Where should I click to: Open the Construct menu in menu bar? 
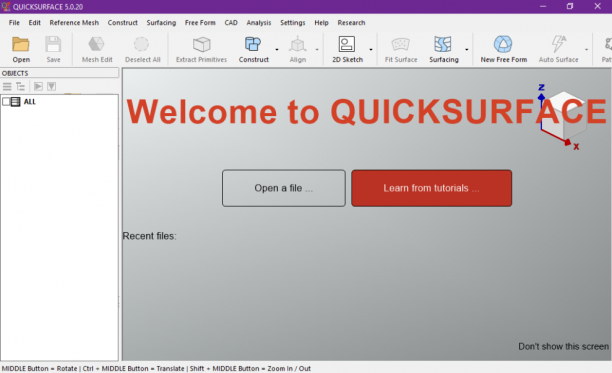click(x=123, y=23)
